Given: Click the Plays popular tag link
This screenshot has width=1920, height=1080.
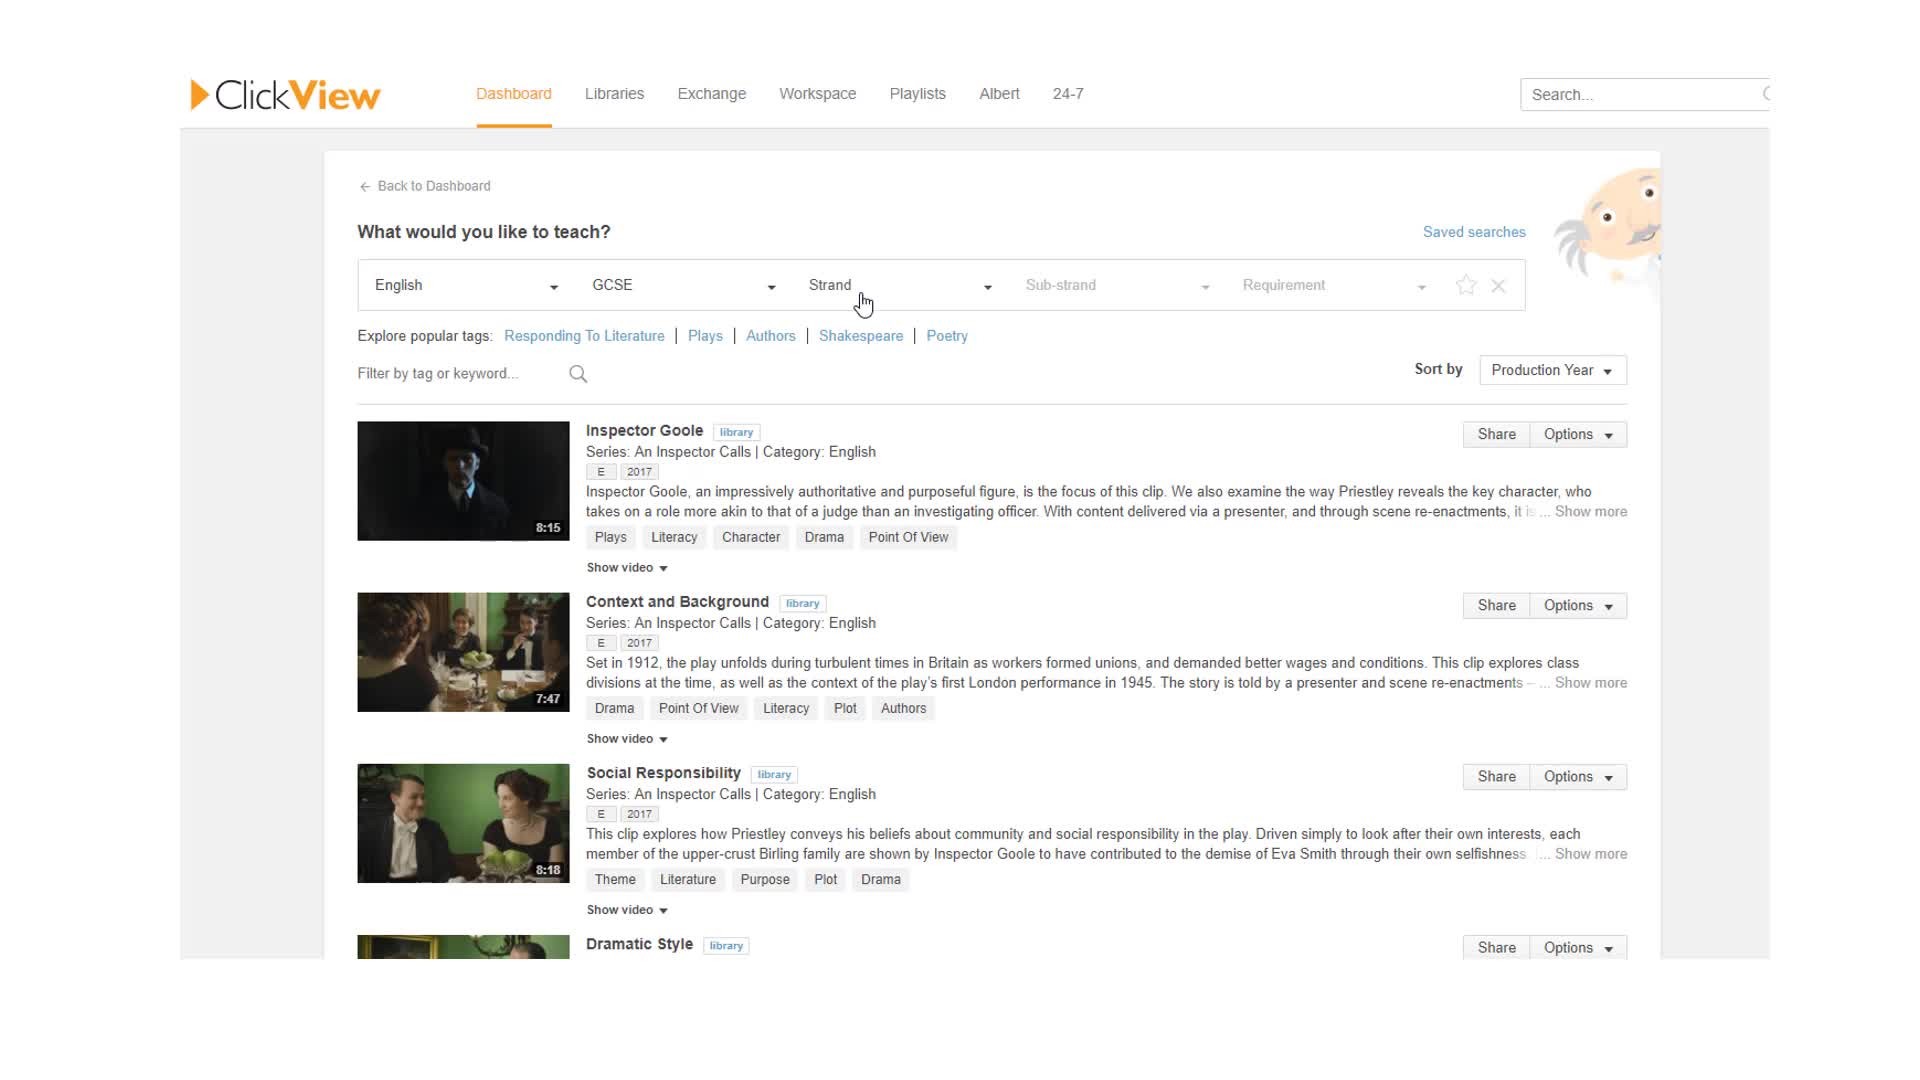Looking at the screenshot, I should pyautogui.click(x=705, y=336).
